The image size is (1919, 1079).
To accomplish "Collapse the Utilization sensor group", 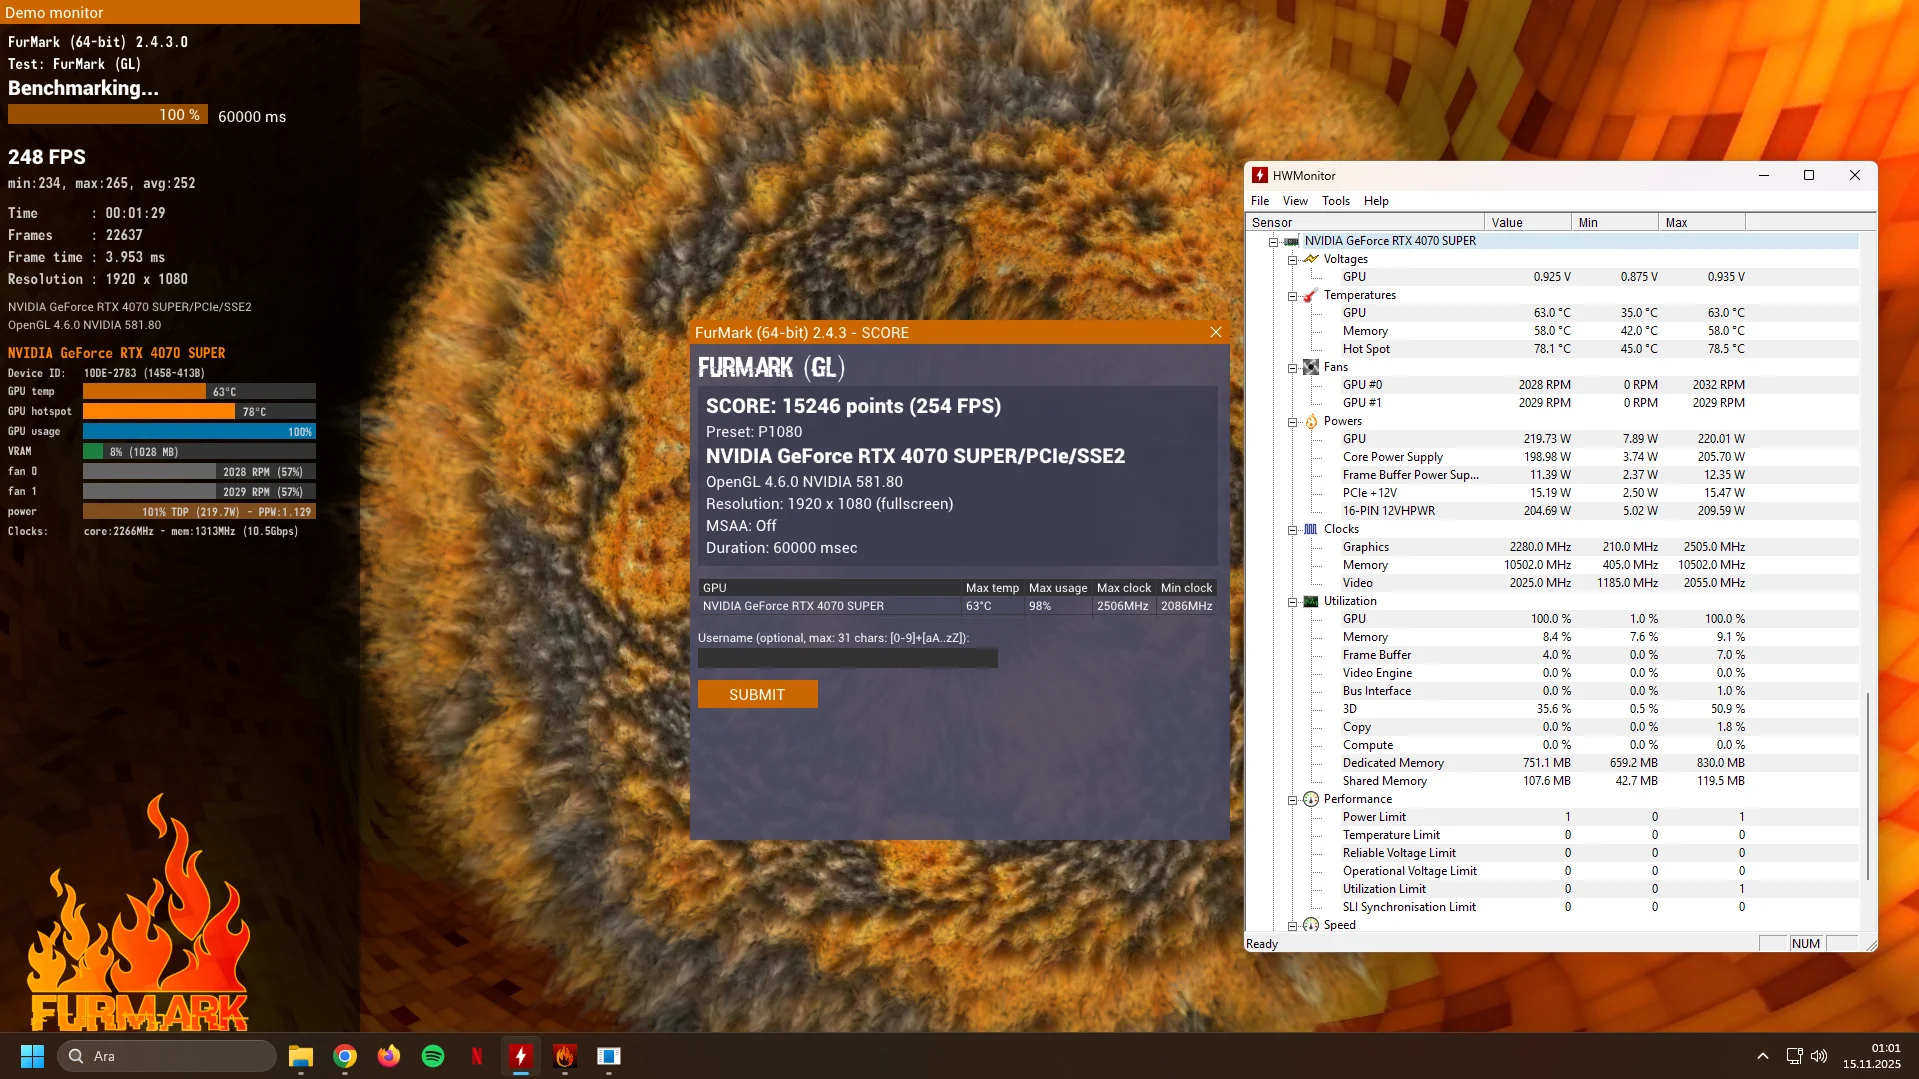I will coord(1292,602).
